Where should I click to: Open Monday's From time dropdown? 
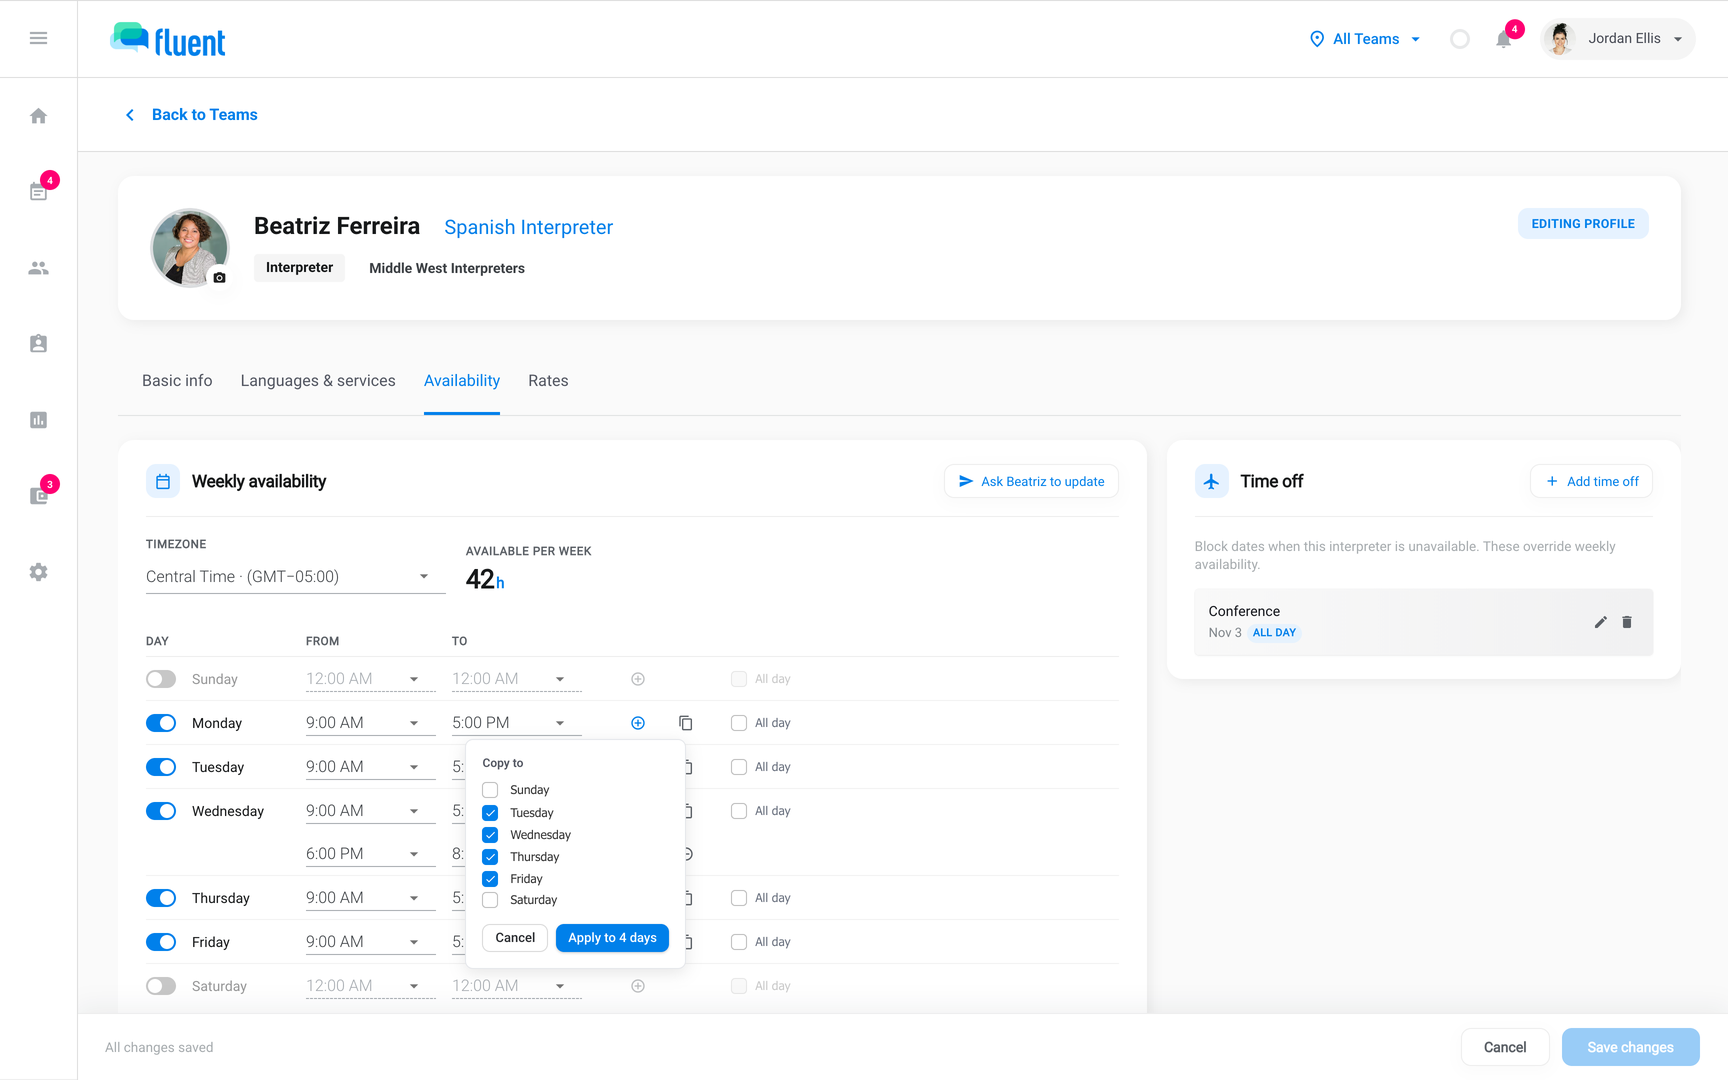click(370, 723)
